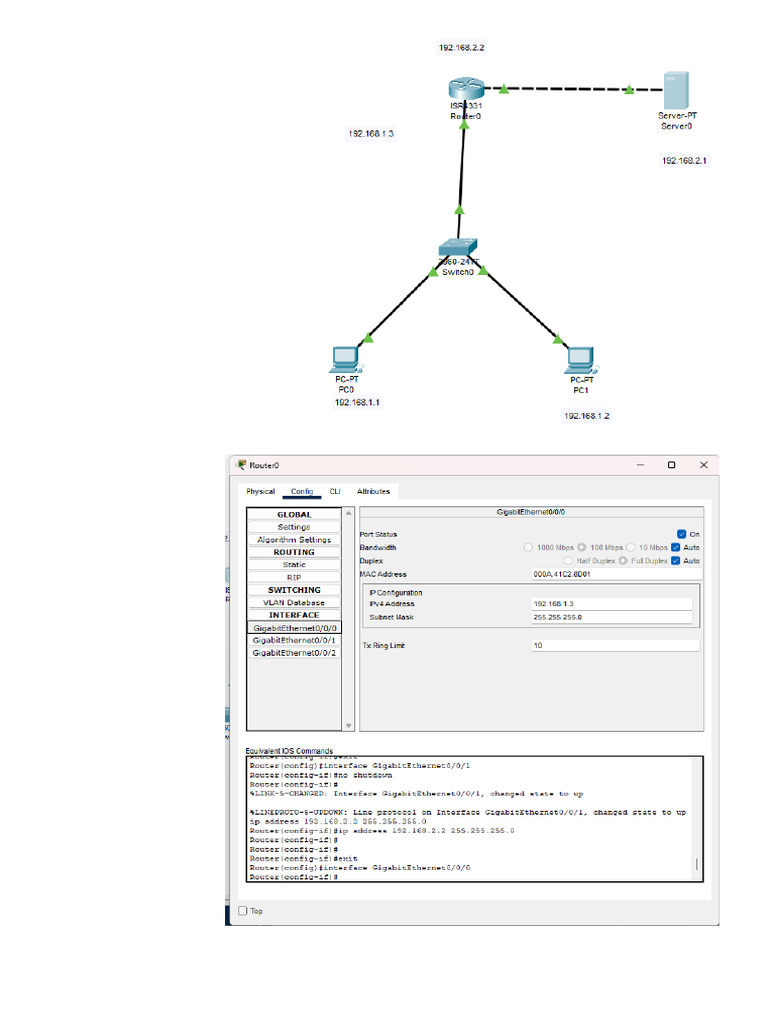Select the 1000 Mbps bandwidth radio
This screenshot has width=768, height=1024.
[528, 547]
